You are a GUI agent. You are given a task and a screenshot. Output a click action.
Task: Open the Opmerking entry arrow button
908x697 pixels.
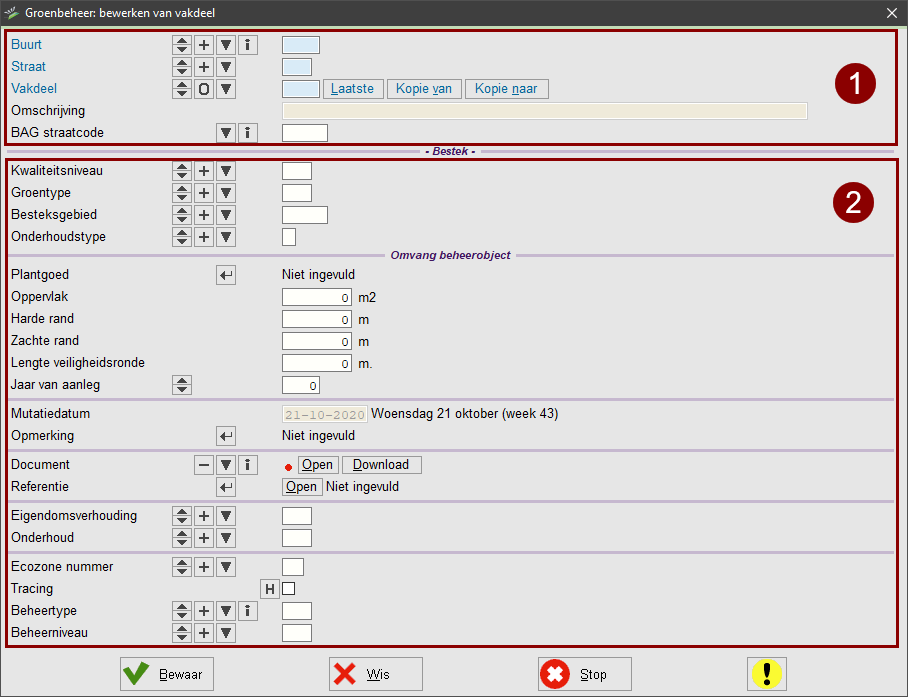click(x=226, y=436)
